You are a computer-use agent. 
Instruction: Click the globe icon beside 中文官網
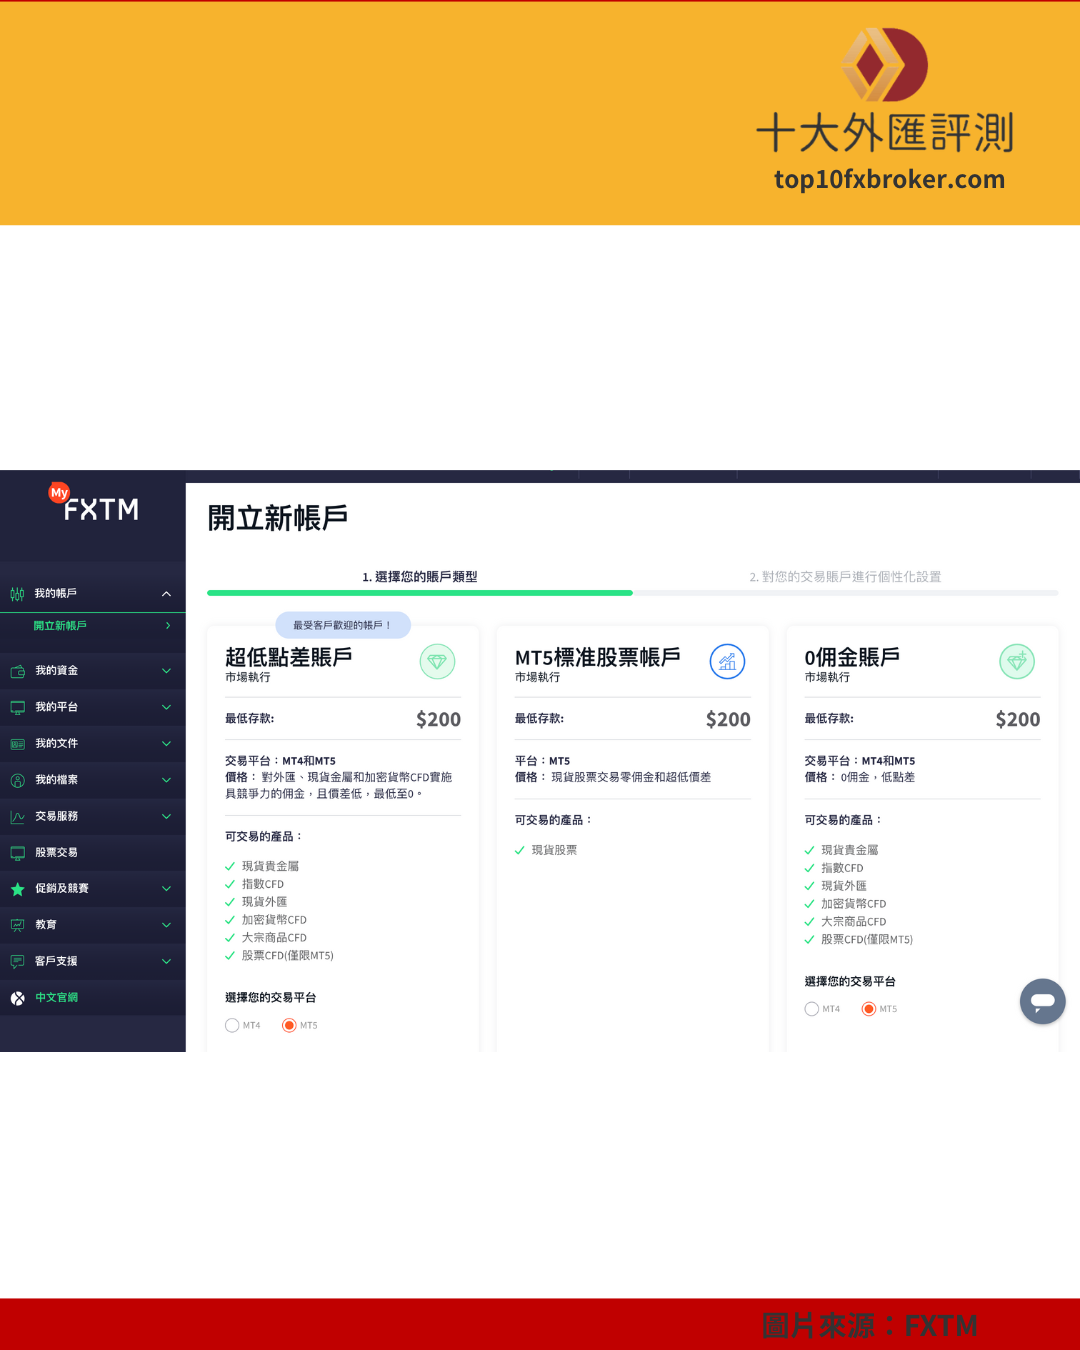17,998
